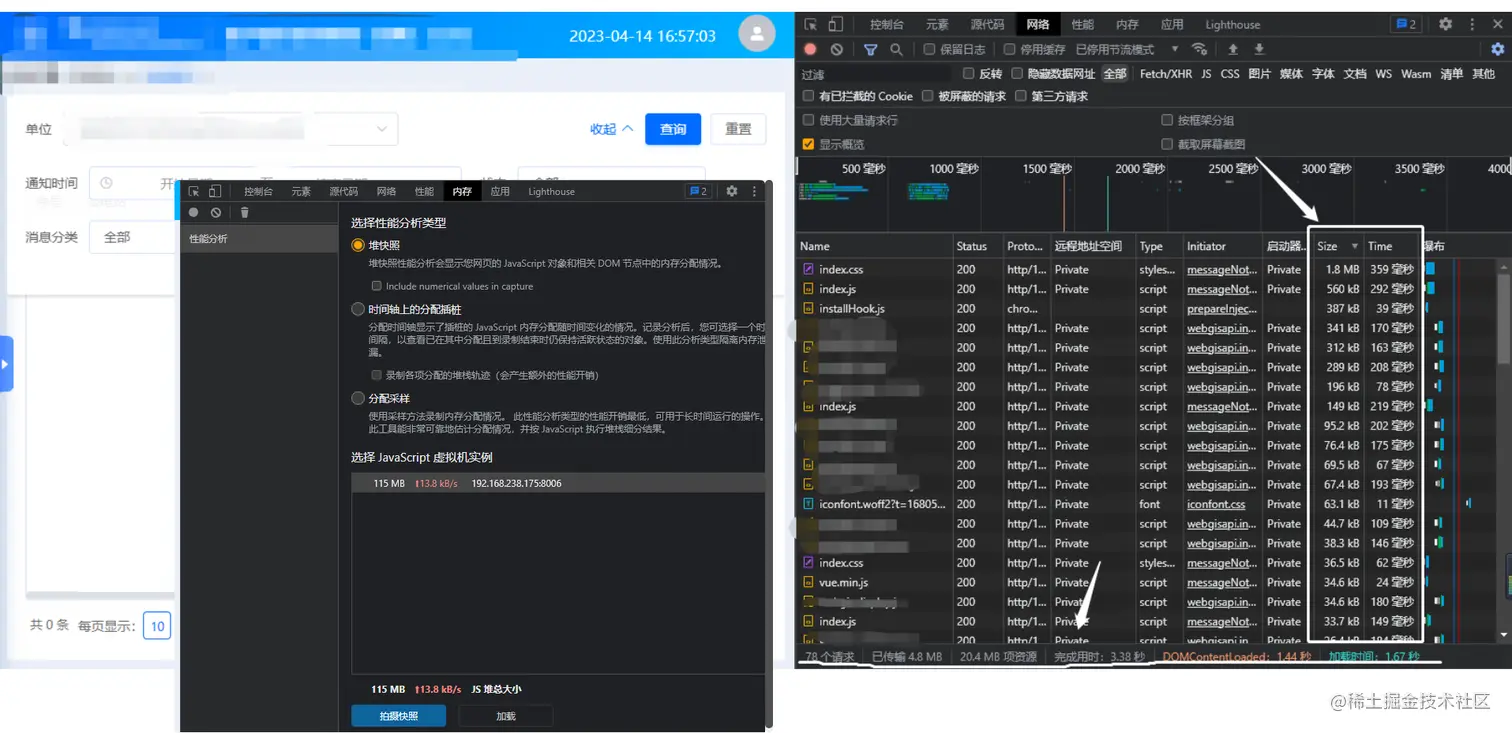Open network conditions wifi icon
The height and width of the screenshot is (733, 1512).
[1199, 49]
